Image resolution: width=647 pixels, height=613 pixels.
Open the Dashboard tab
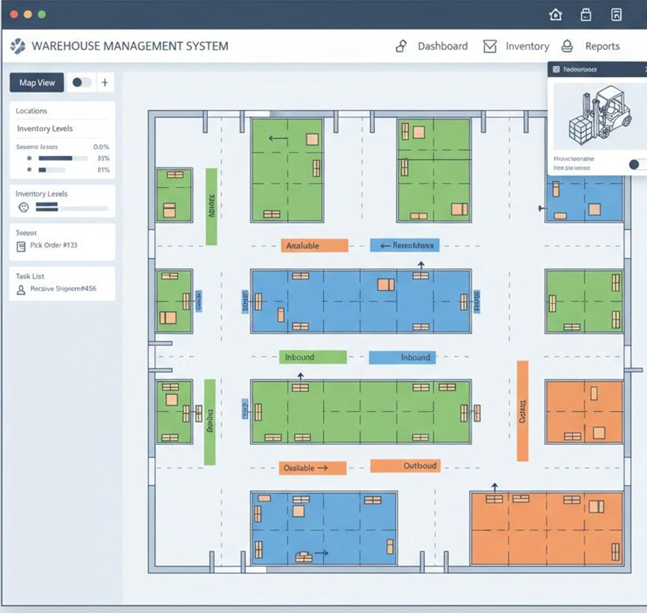pos(442,46)
